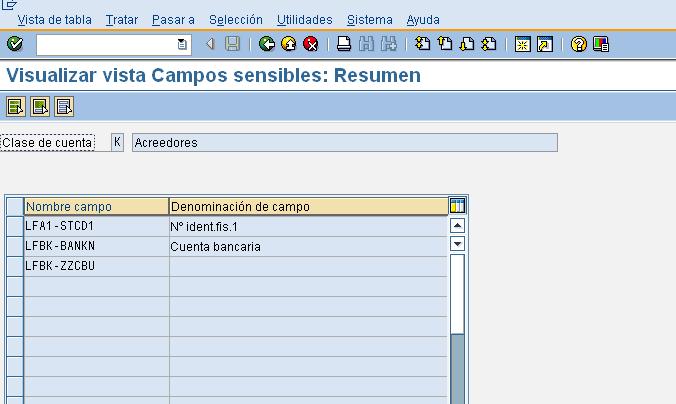Screen dimensions: 676x404
Task: Click the Denominación de campo column header
Action: pos(308,206)
